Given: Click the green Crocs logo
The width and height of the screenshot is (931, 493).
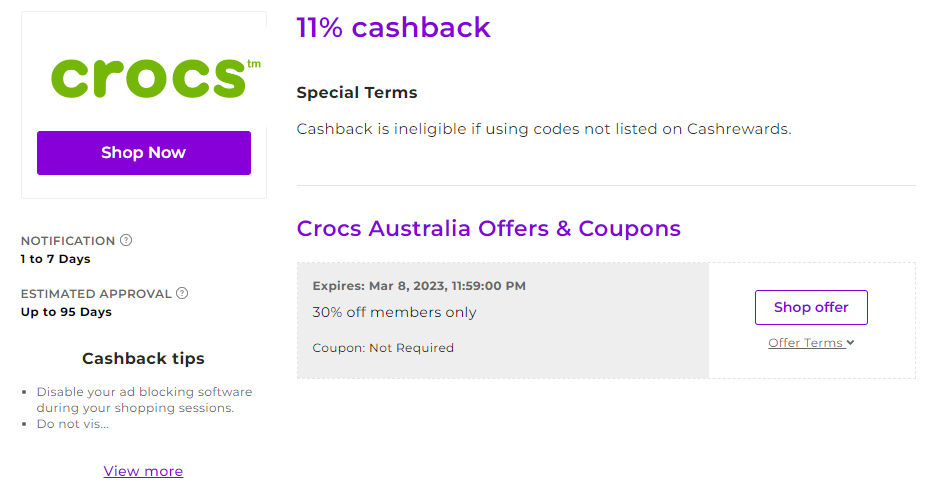Looking at the screenshot, I should coord(156,78).
